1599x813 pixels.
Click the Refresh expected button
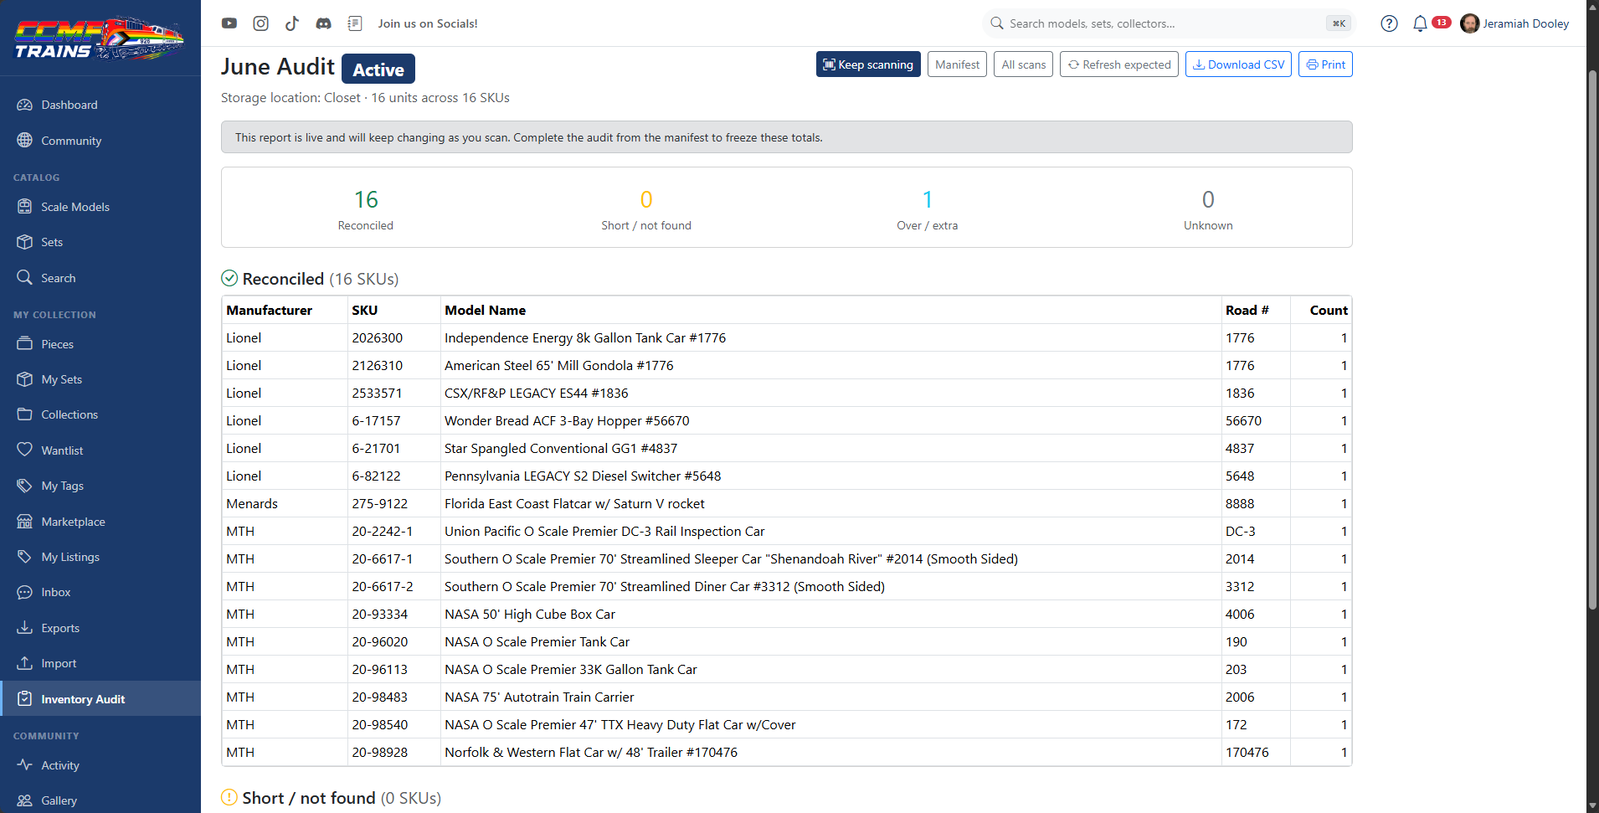coord(1119,64)
